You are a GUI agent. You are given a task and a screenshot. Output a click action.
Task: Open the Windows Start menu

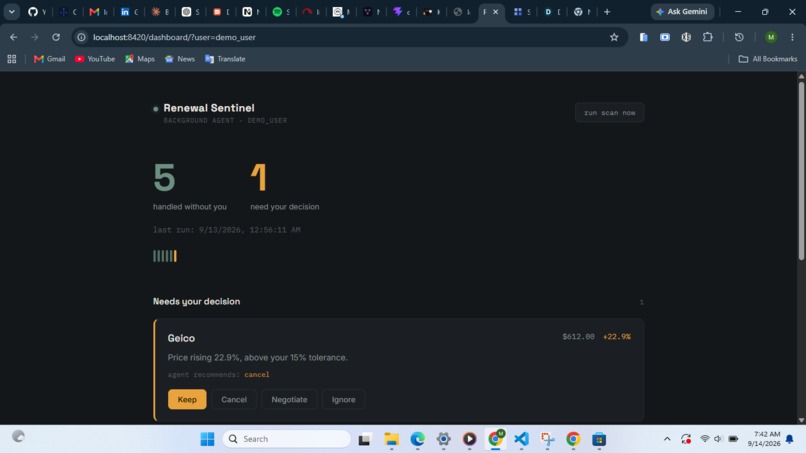point(207,439)
